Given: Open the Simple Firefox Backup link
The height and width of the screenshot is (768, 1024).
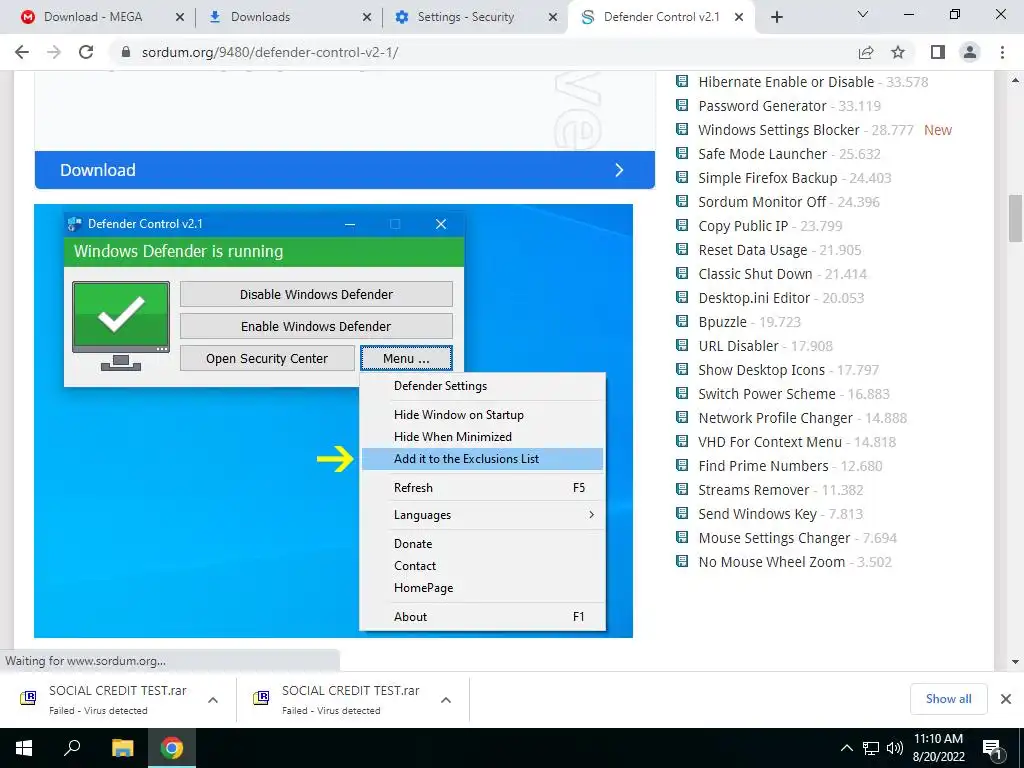Looking at the screenshot, I should (x=767, y=178).
